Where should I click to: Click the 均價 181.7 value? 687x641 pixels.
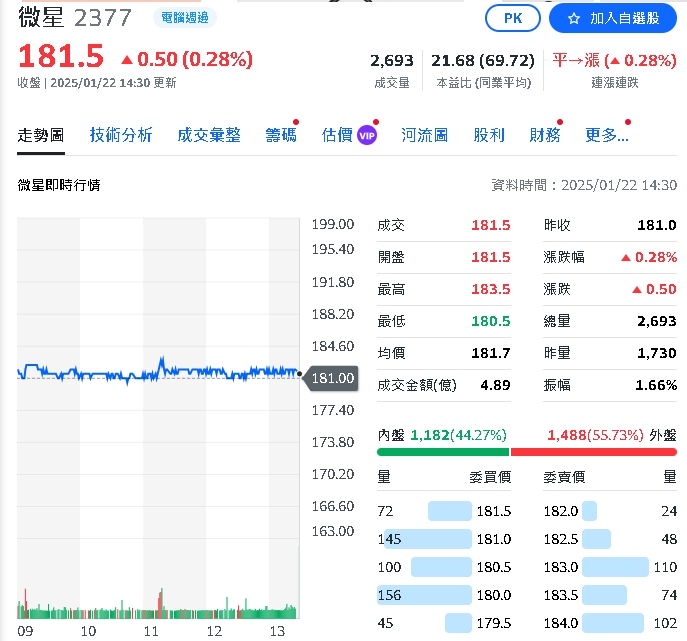(x=491, y=353)
